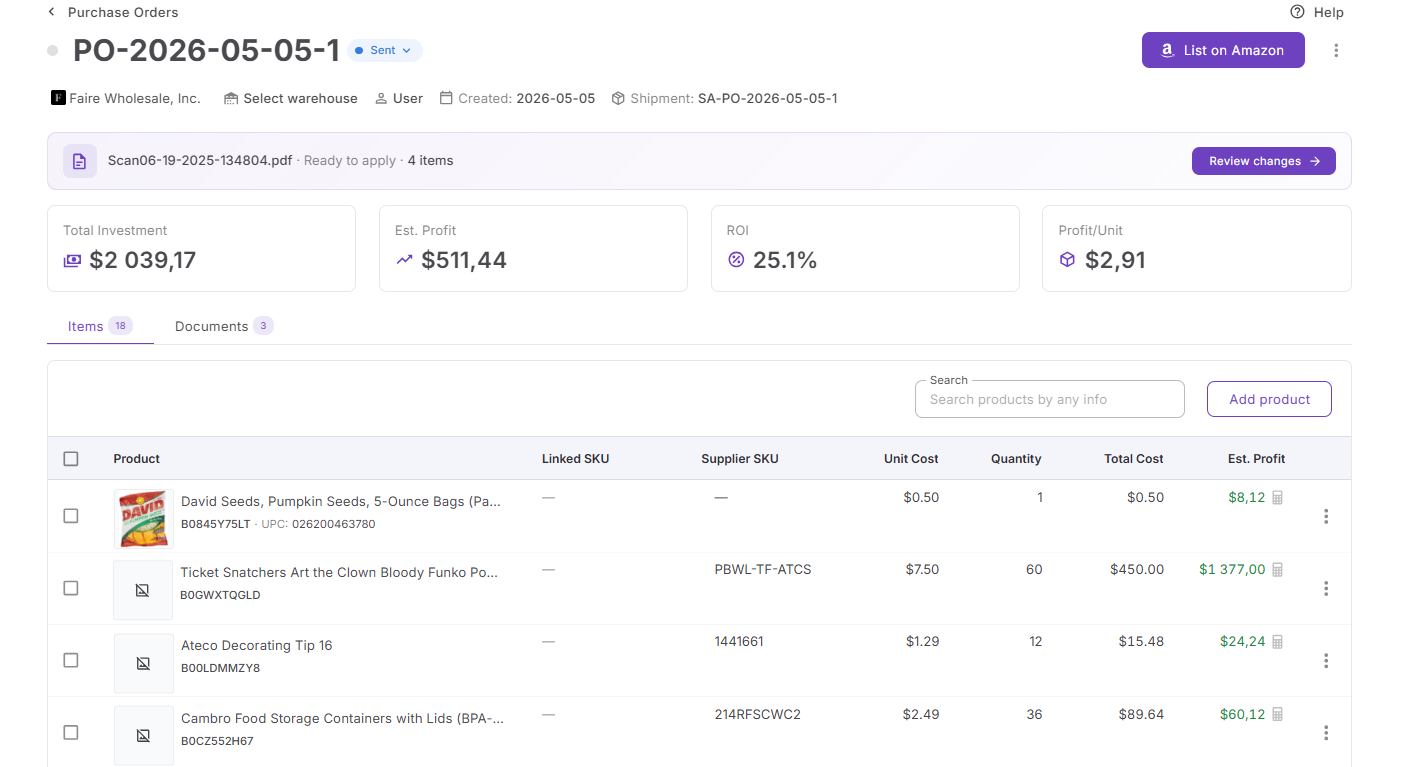Open the PO options three-dot menu
The width and height of the screenshot is (1418, 767).
point(1336,50)
